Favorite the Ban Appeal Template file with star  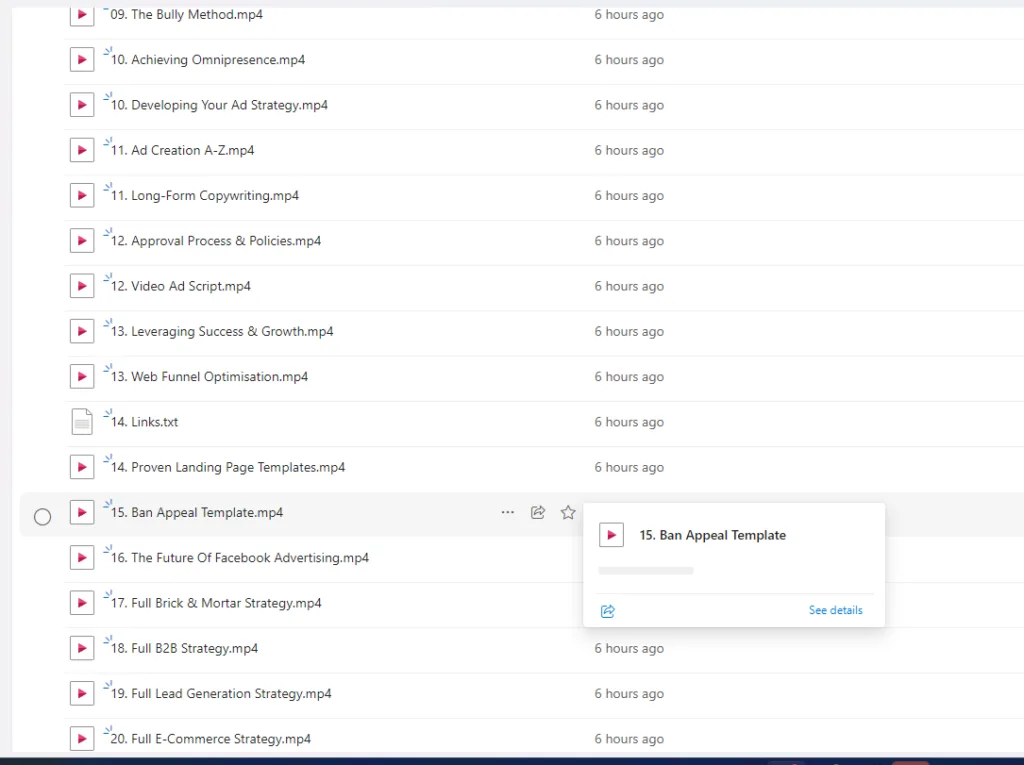point(568,513)
